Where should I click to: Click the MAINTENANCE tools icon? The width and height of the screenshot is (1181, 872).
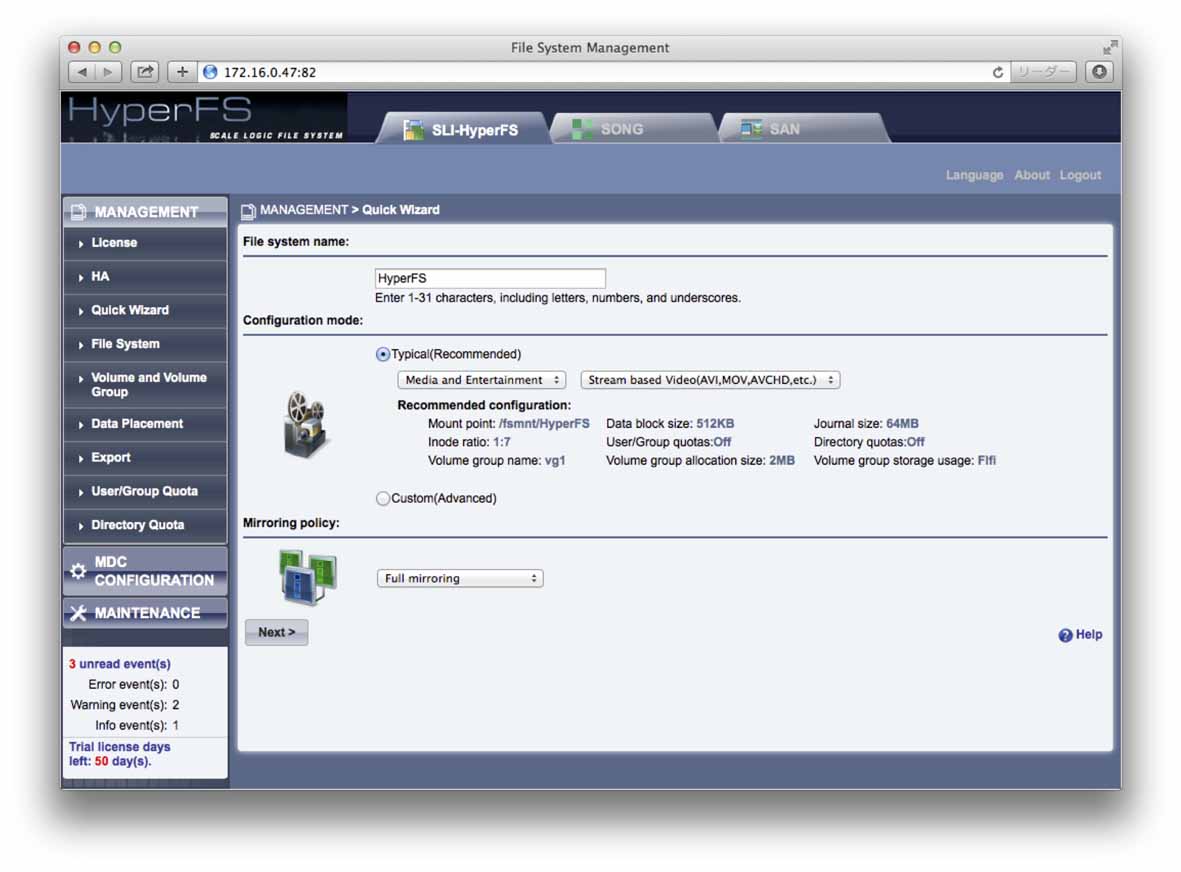pyautogui.click(x=78, y=613)
